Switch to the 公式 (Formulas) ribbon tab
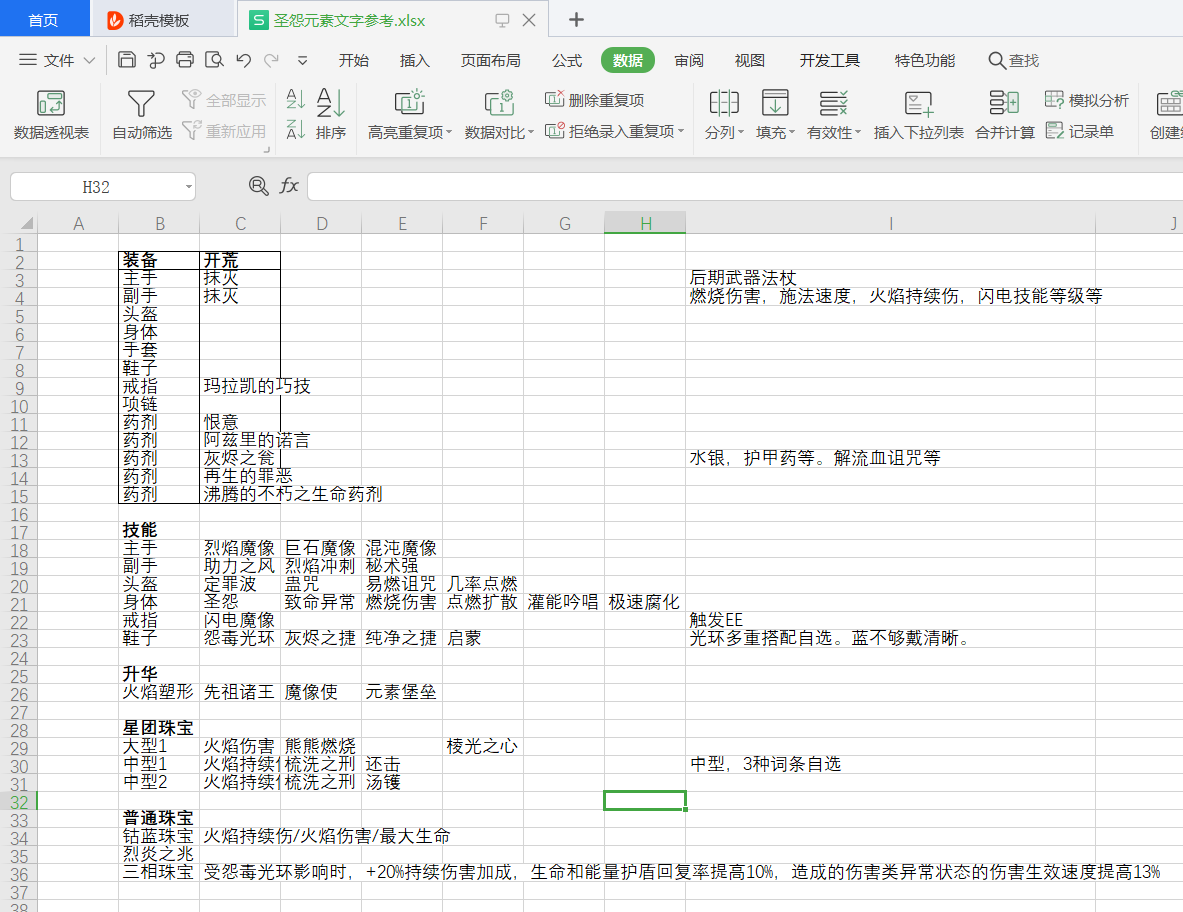Screen dimensions: 1183x912 [x=566, y=60]
